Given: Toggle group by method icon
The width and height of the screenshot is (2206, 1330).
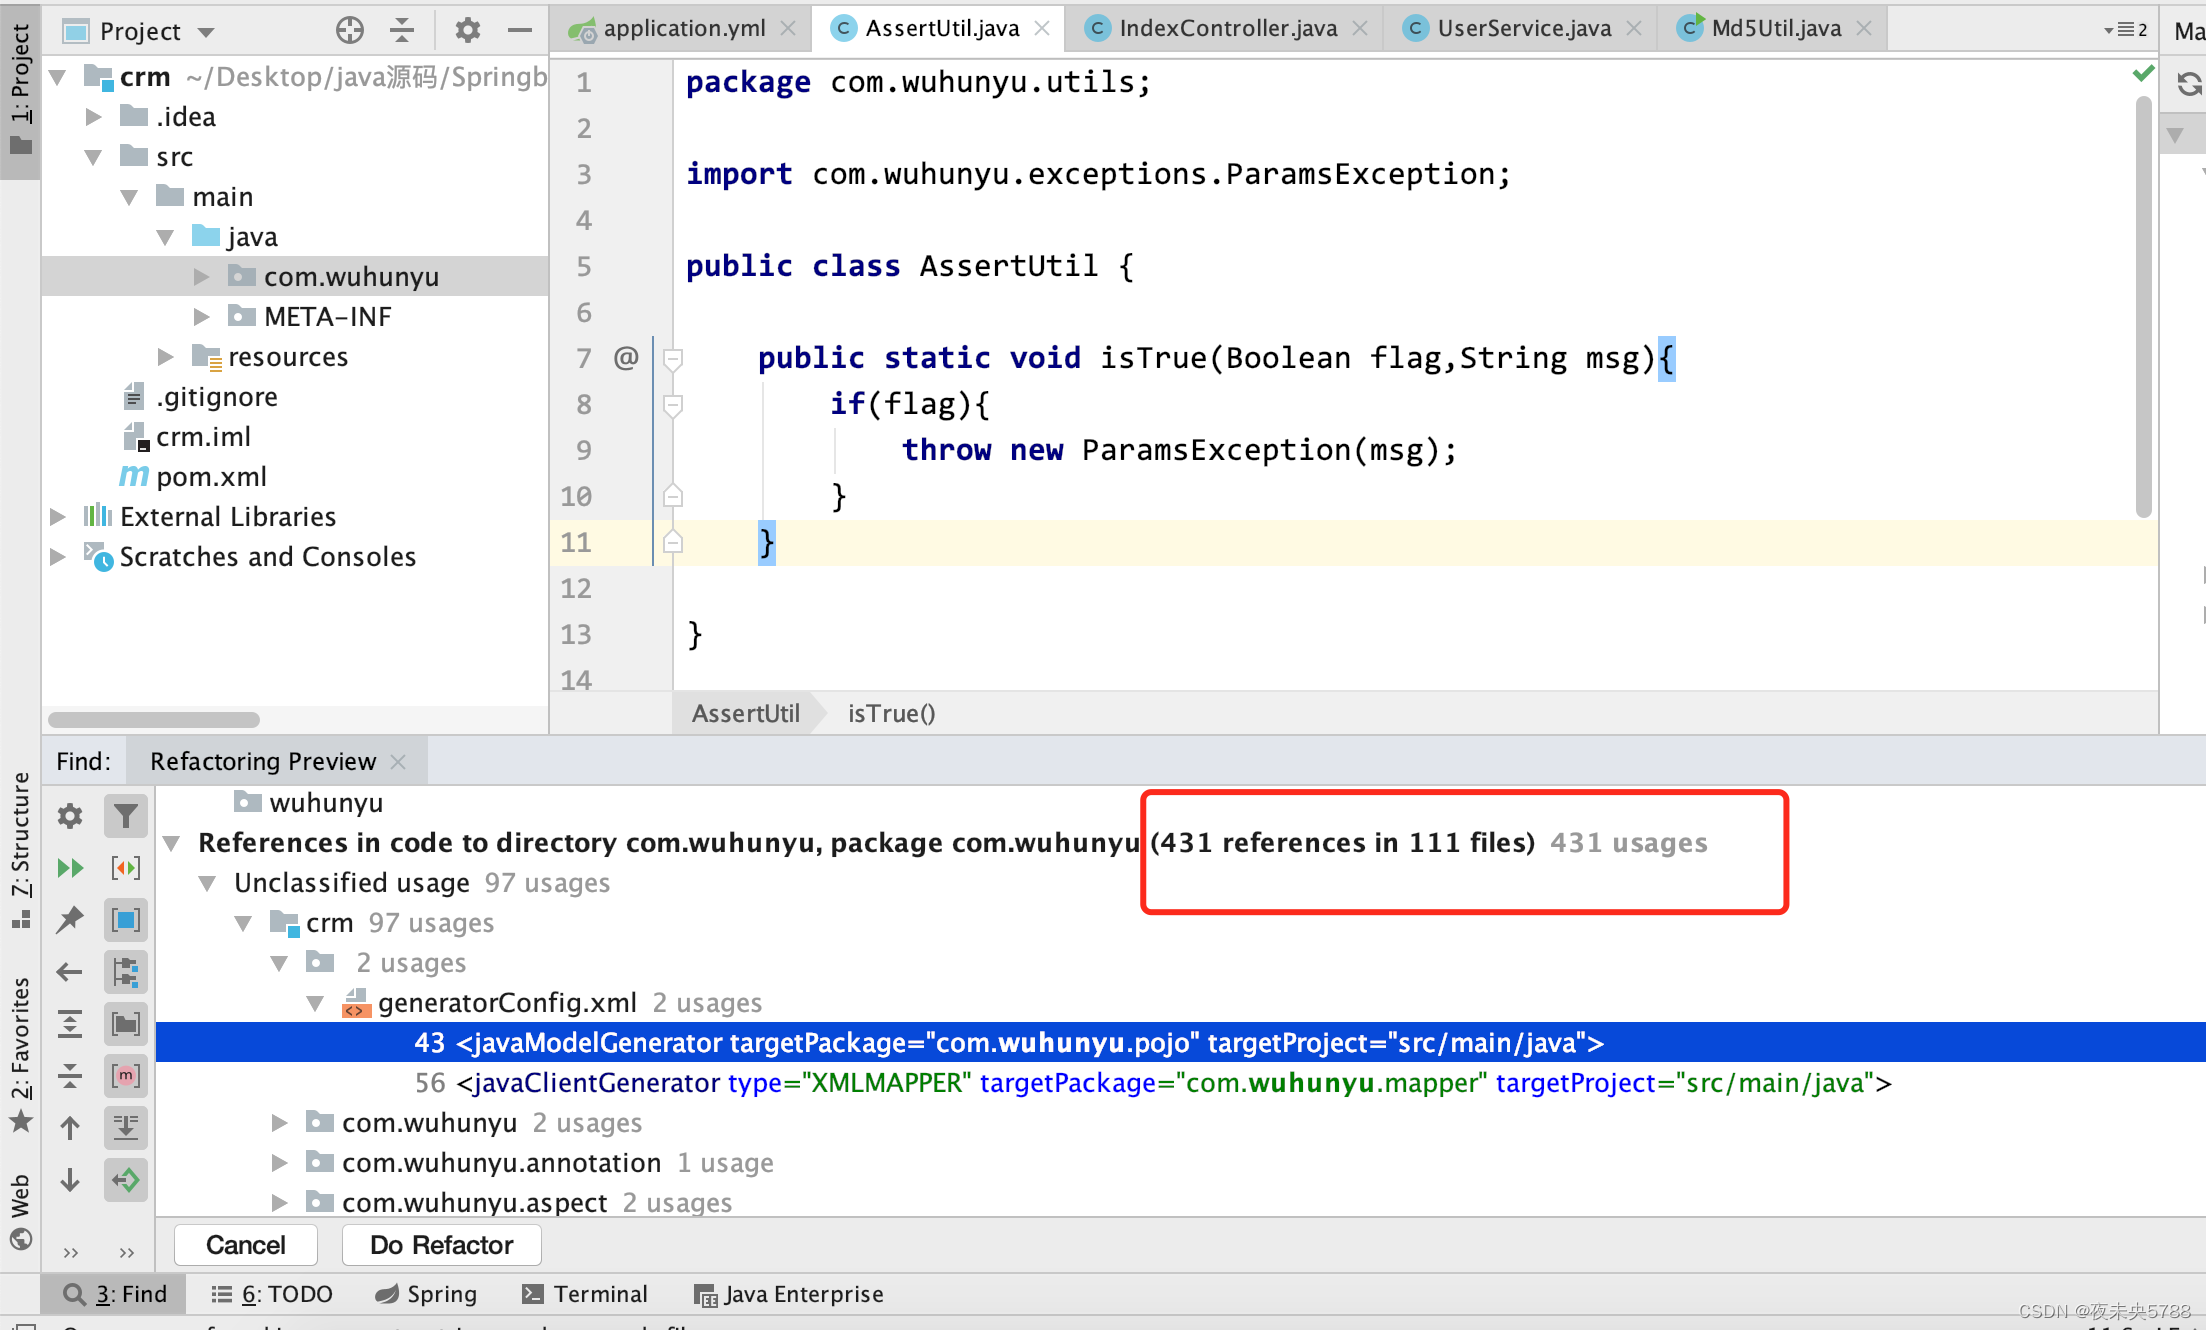Looking at the screenshot, I should (126, 1076).
